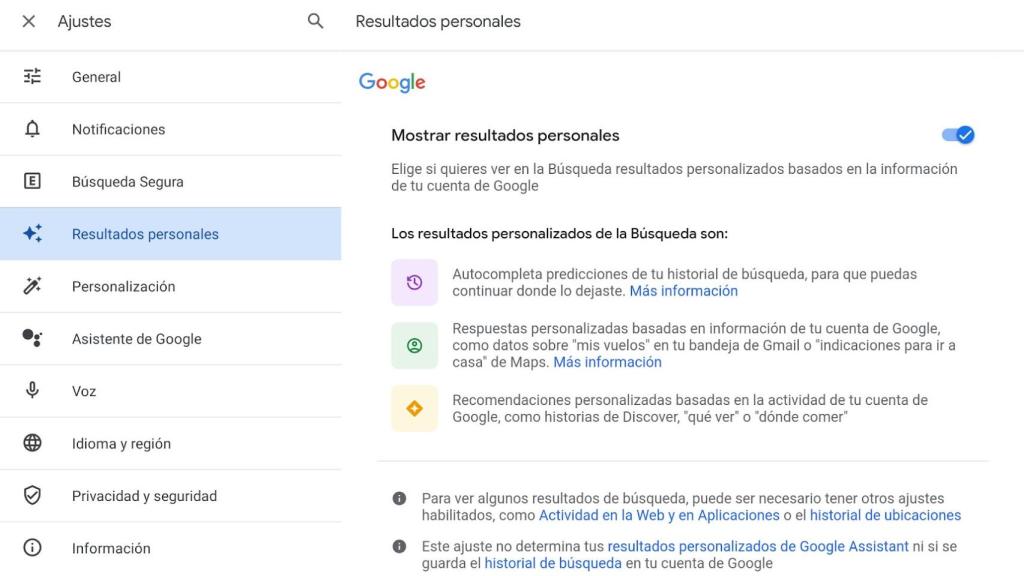Click the Notificaciones bell icon
1024x576 pixels.
tap(32, 129)
